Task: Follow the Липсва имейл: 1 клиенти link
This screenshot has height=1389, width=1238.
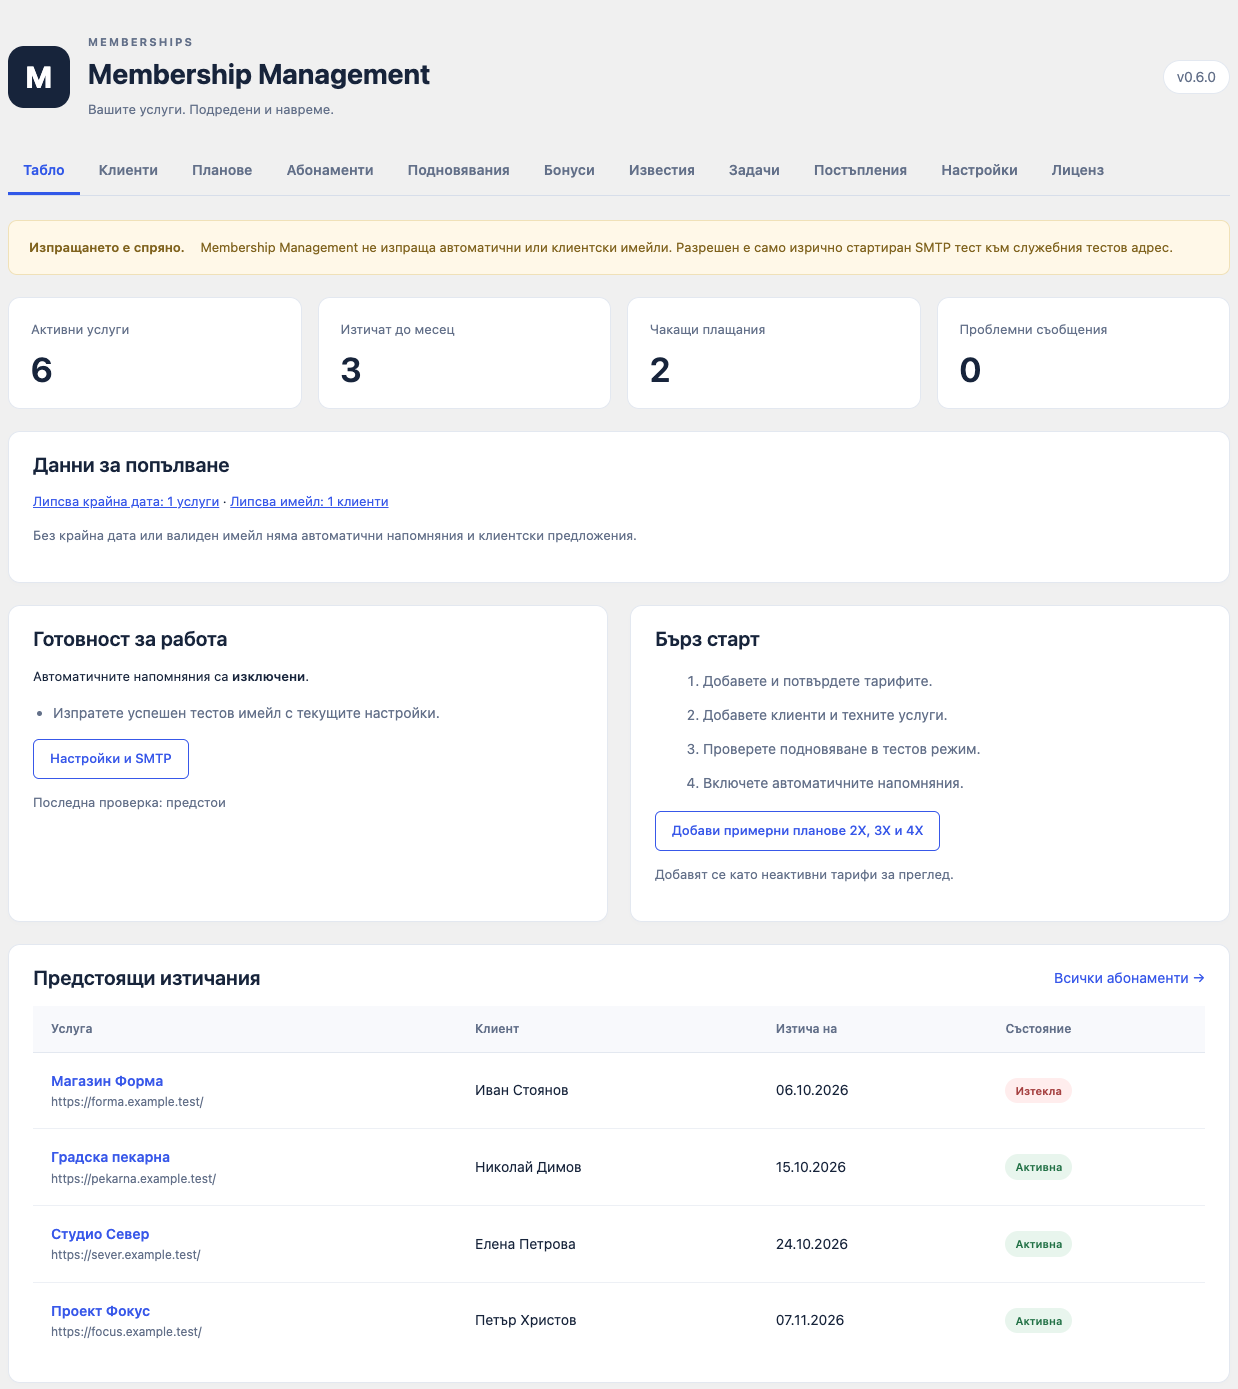Action: click(x=309, y=502)
